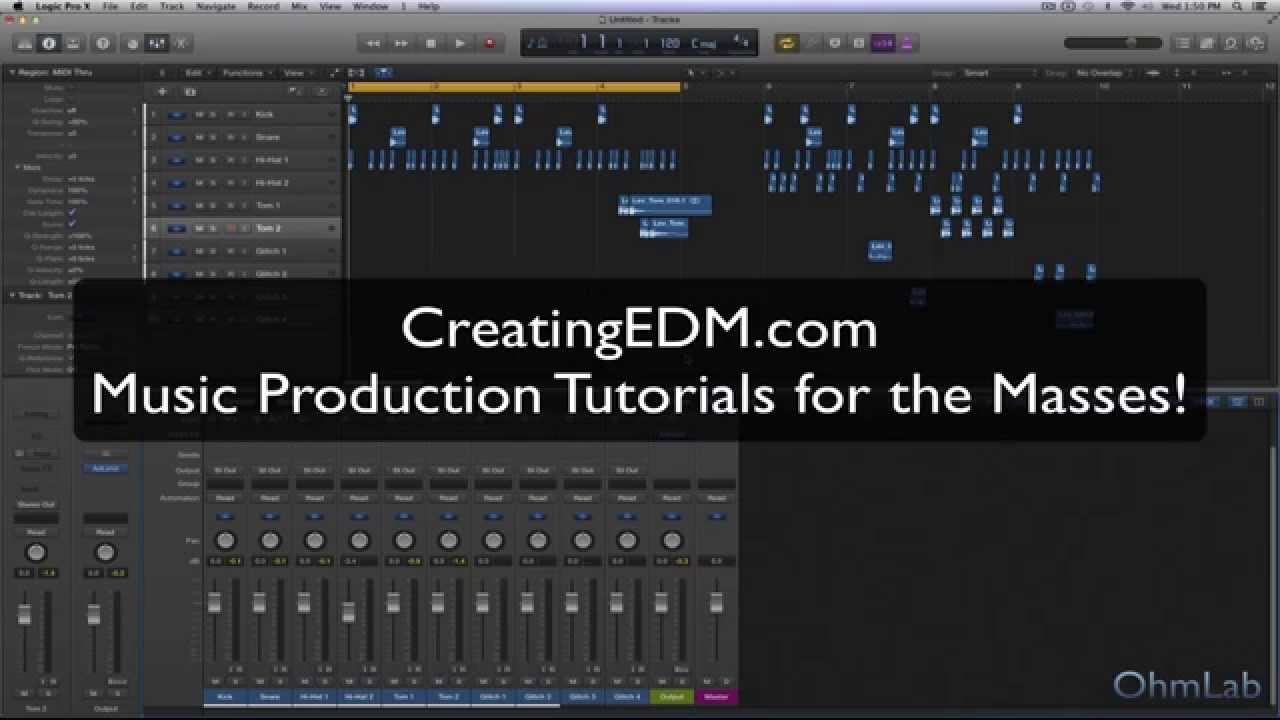Click the Kick channel pan knob
The image size is (1280, 720).
coord(225,541)
